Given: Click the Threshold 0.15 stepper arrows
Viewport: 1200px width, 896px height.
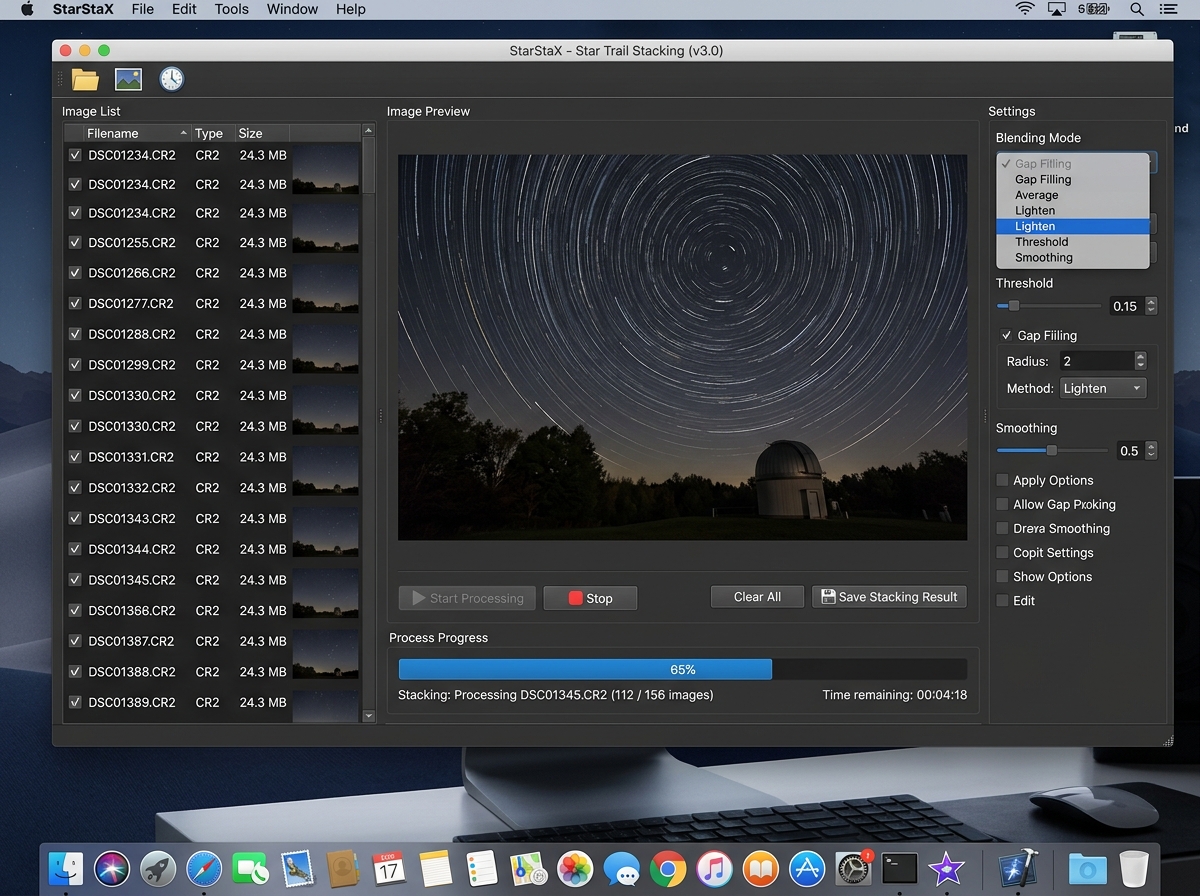Looking at the screenshot, I should pos(1152,306).
